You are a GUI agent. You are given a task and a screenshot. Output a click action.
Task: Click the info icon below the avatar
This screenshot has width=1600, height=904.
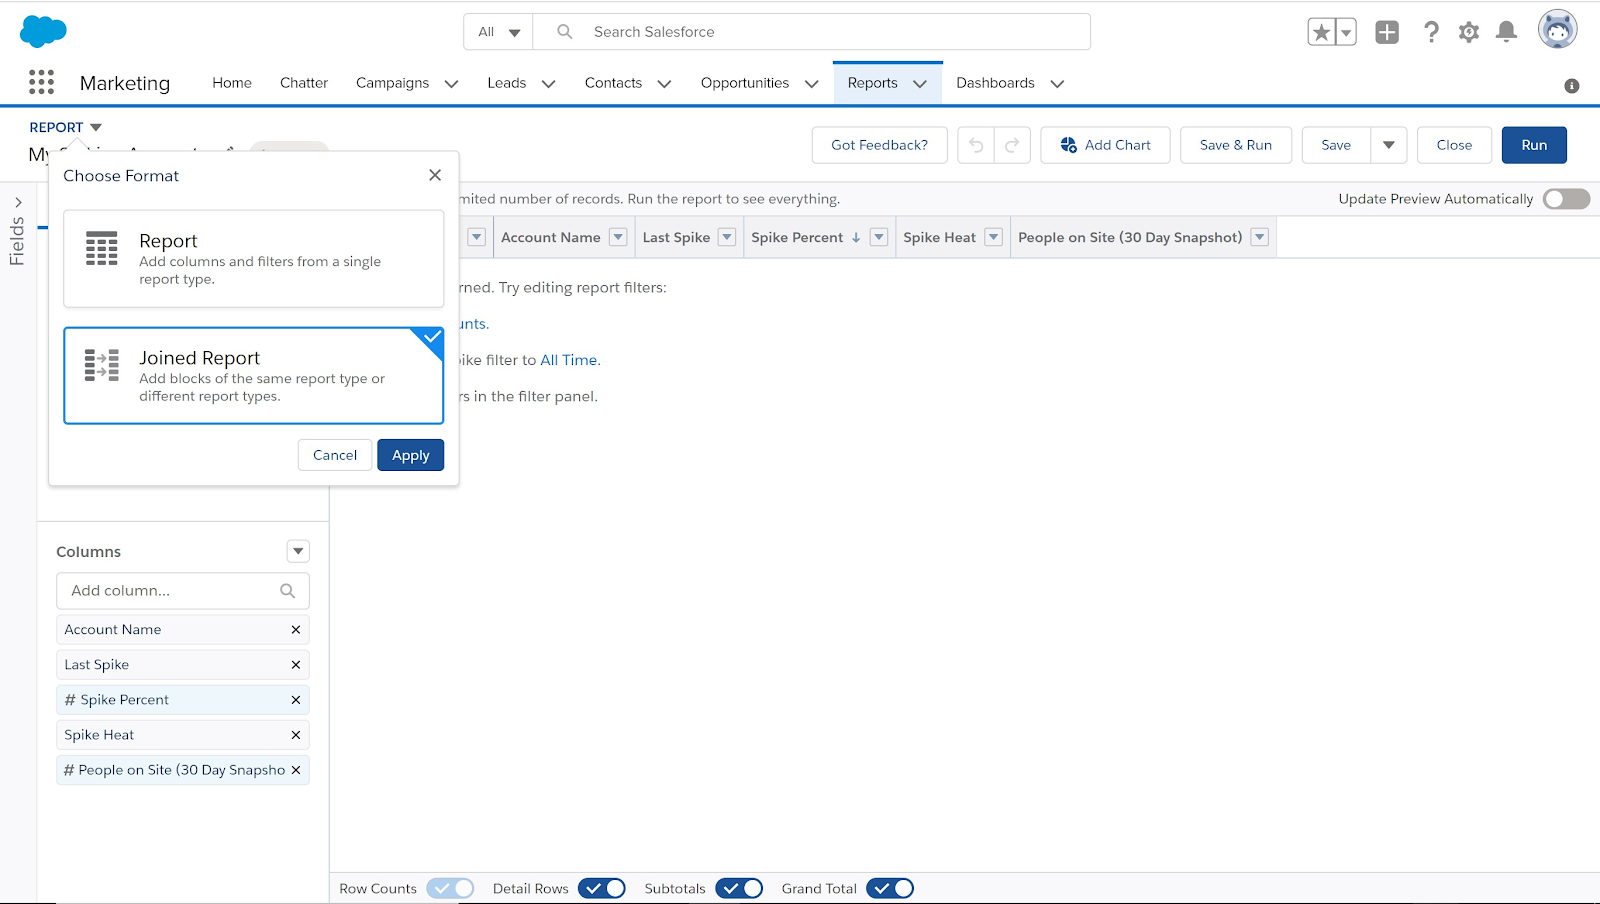point(1572,86)
